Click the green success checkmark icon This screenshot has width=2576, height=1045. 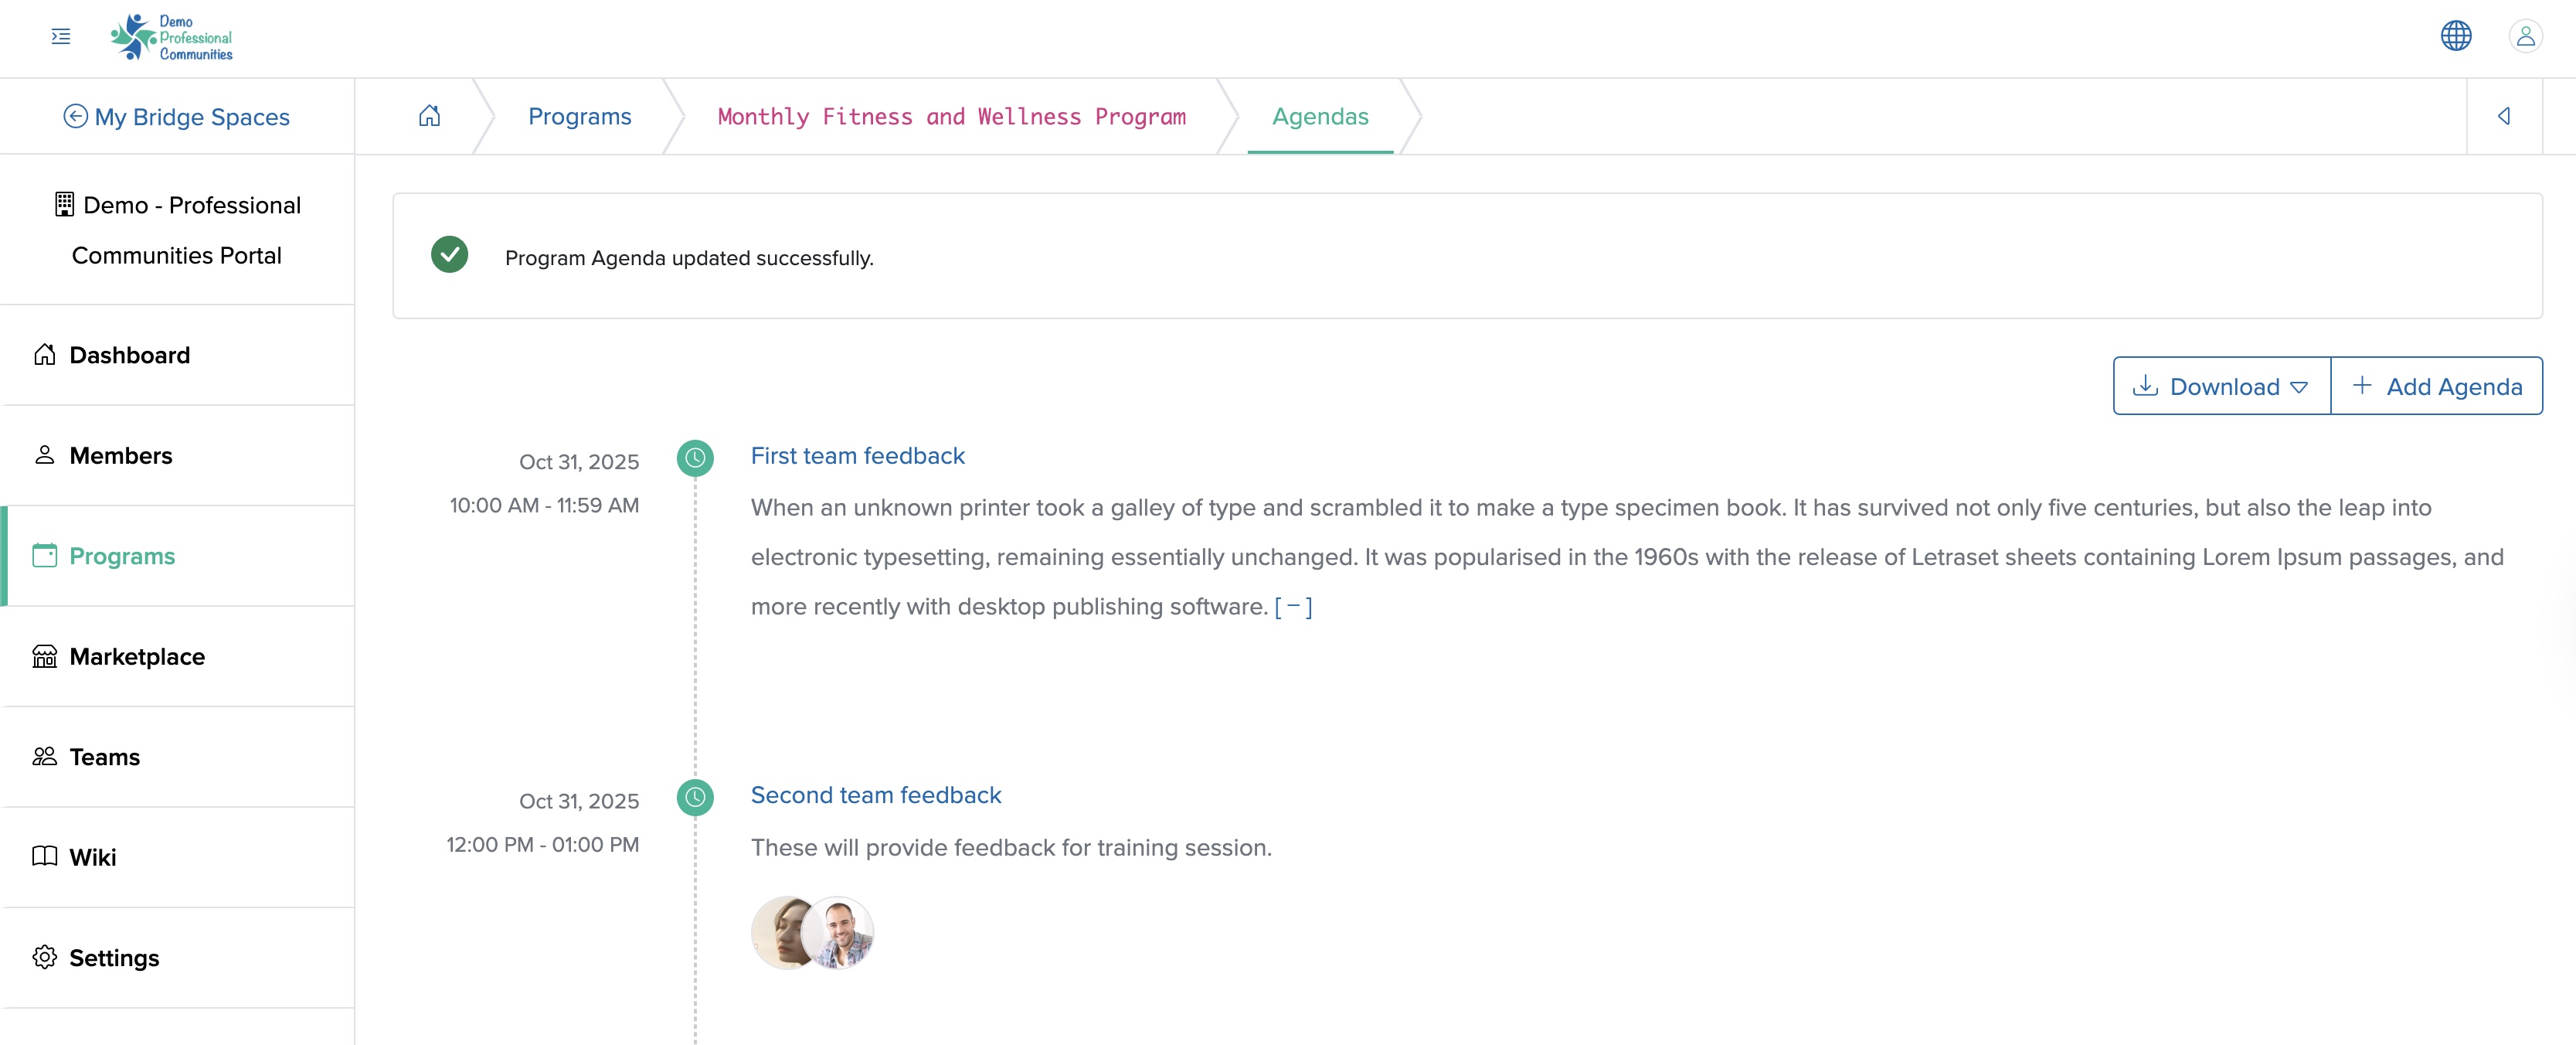[449, 255]
